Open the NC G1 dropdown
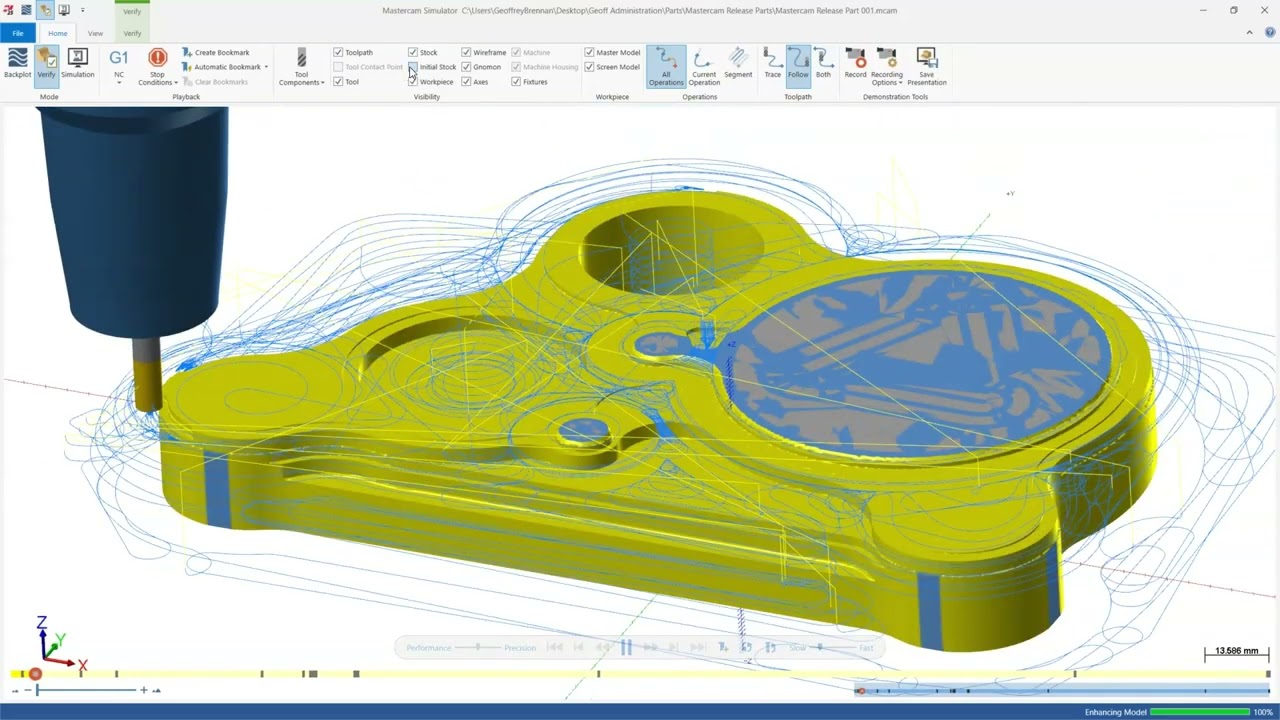The height and width of the screenshot is (720, 1280). pos(118,82)
